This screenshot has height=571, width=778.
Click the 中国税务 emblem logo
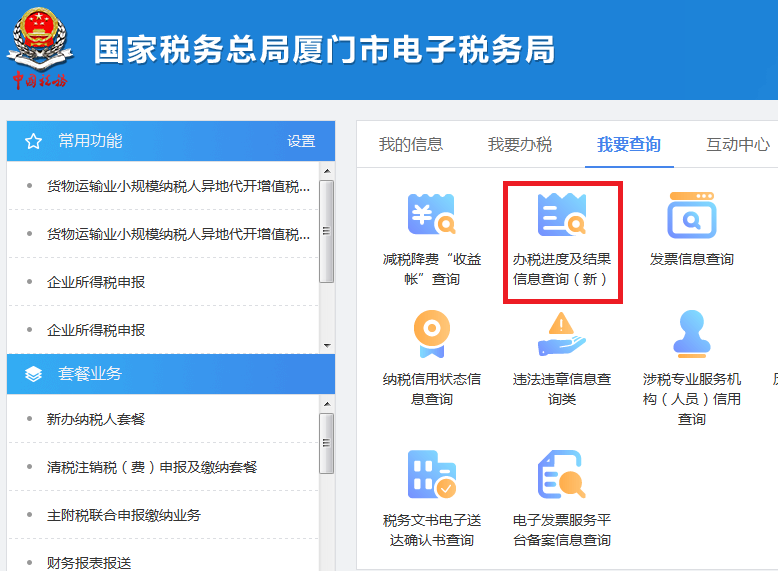(x=40, y=47)
